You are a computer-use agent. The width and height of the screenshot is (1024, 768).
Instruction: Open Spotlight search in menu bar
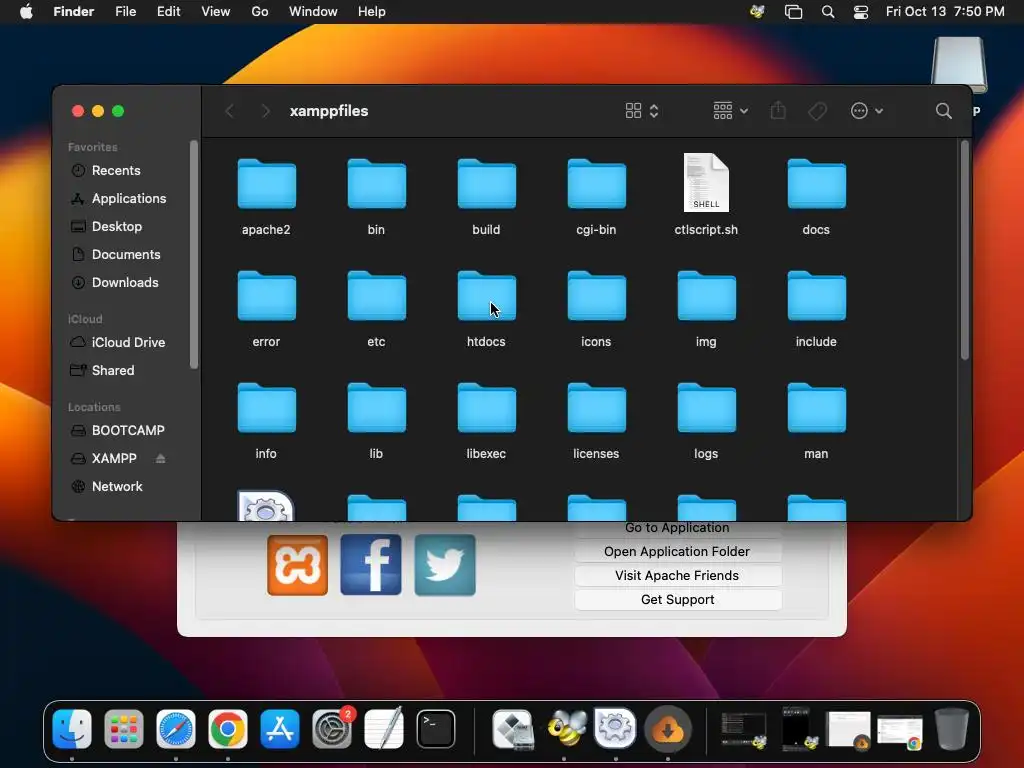[827, 12]
